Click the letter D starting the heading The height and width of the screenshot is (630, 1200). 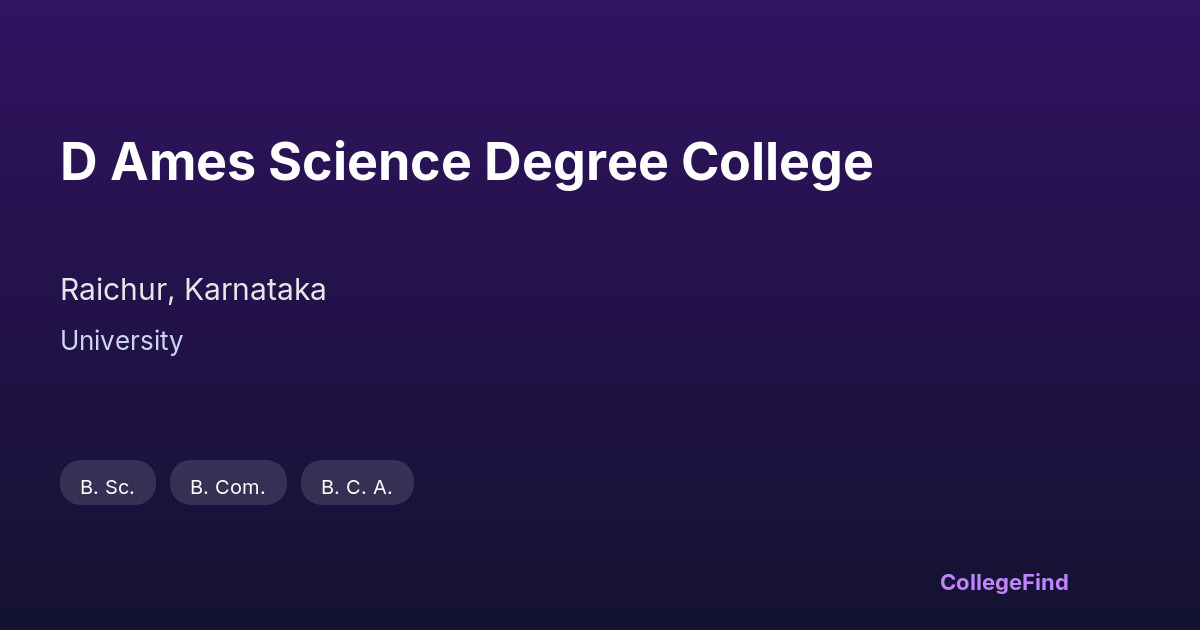click(78, 162)
